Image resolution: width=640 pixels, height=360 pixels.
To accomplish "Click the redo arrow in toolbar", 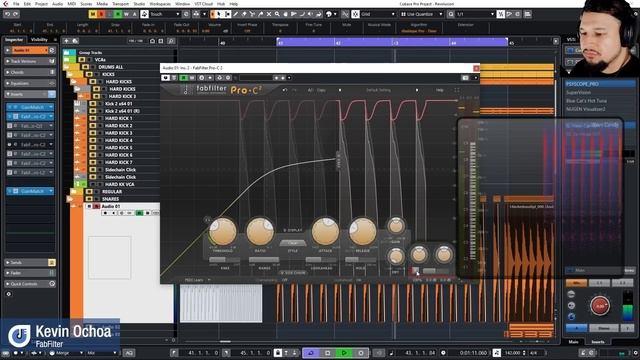I will pyautogui.click(x=16, y=14).
